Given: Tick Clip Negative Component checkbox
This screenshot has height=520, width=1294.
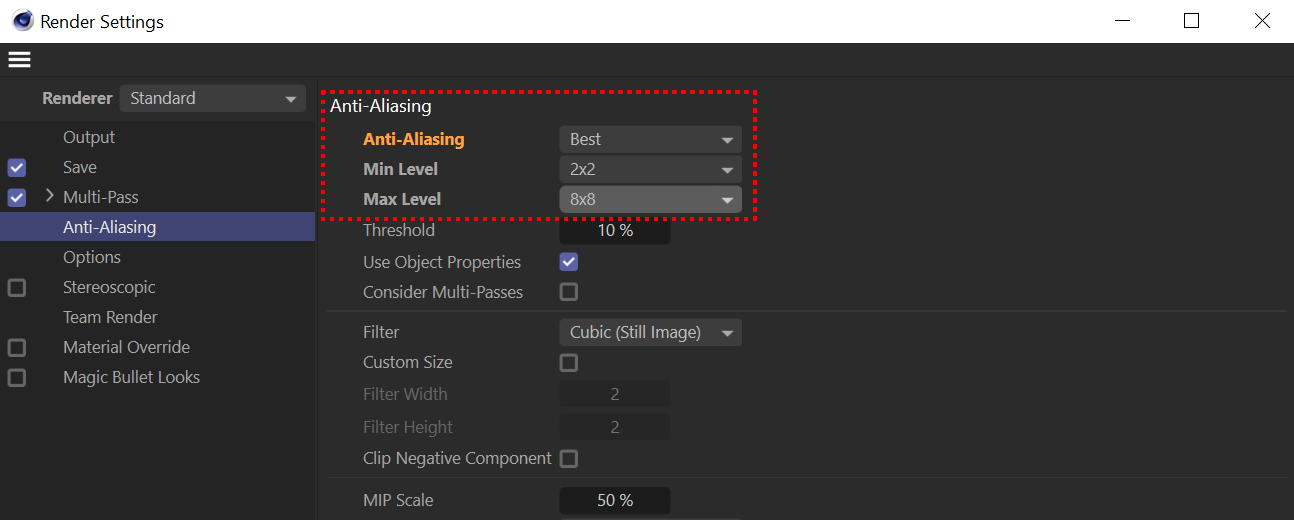Looking at the screenshot, I should (x=569, y=458).
